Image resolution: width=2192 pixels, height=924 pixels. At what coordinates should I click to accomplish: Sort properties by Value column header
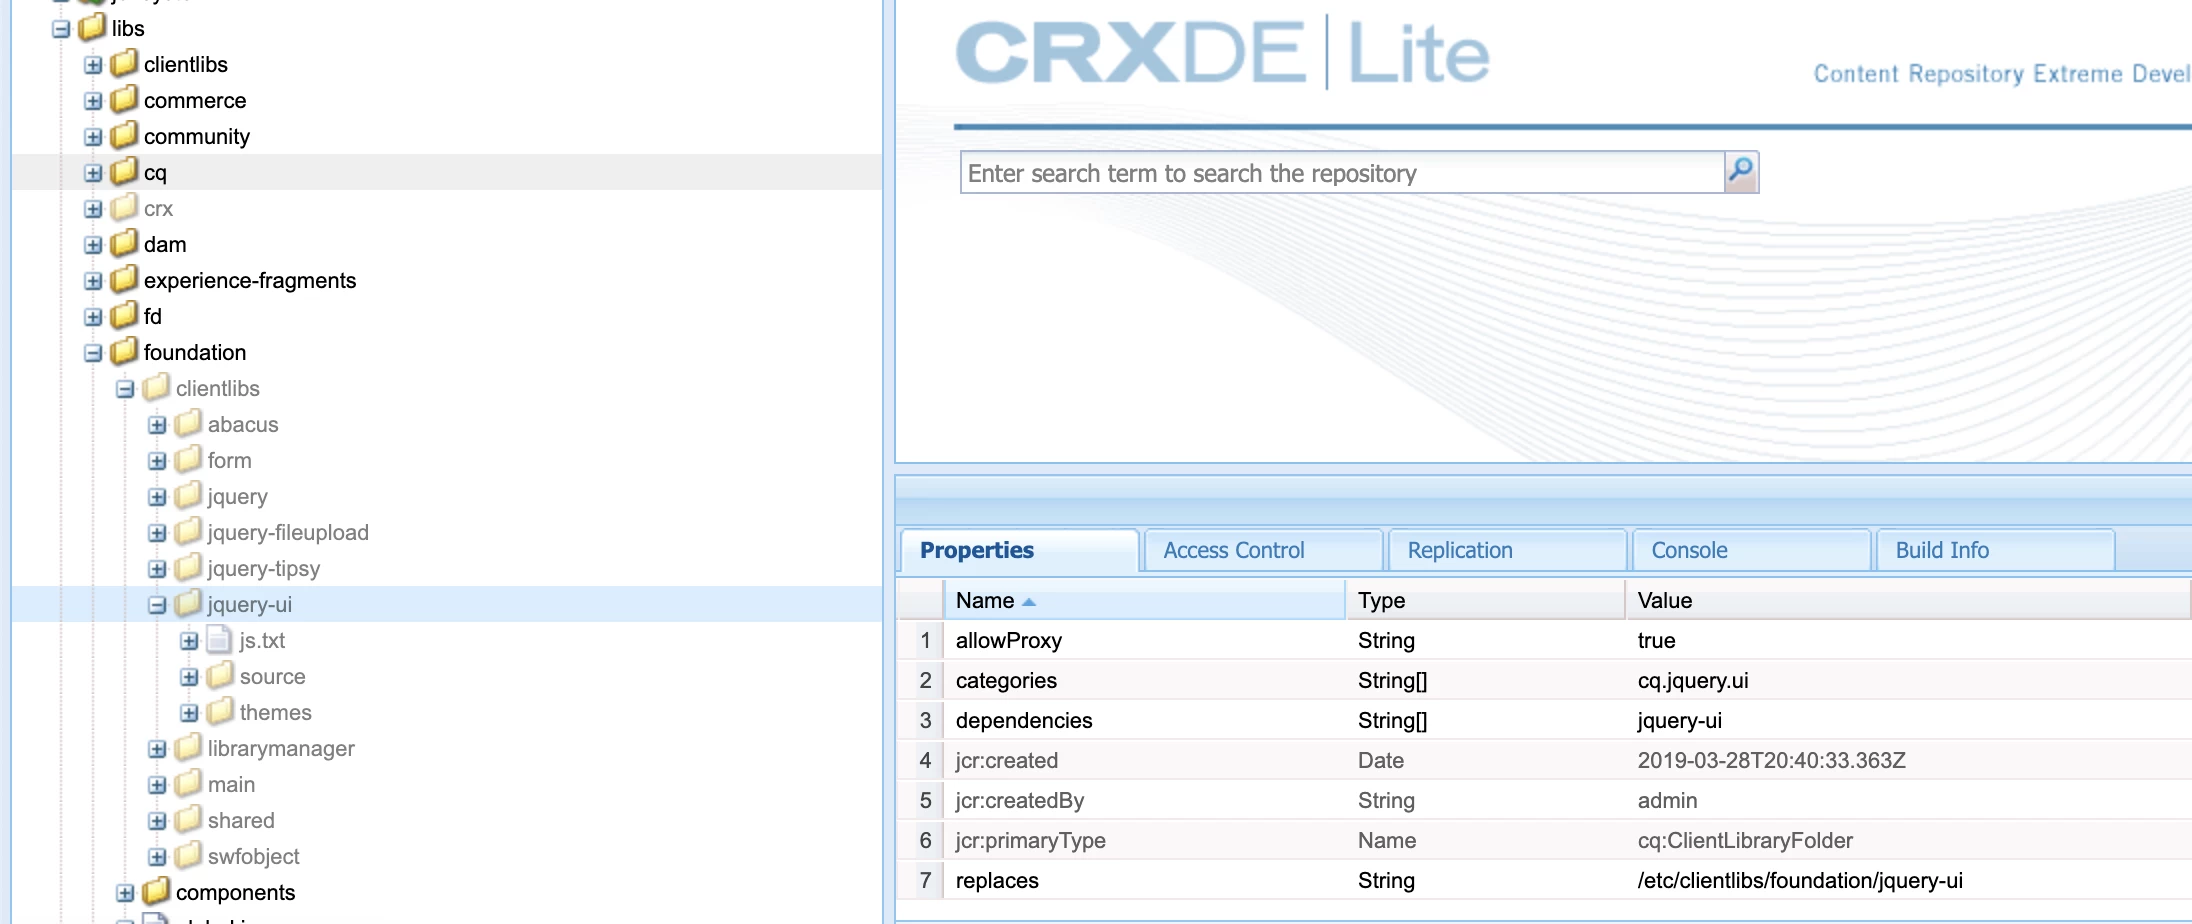click(1908, 600)
